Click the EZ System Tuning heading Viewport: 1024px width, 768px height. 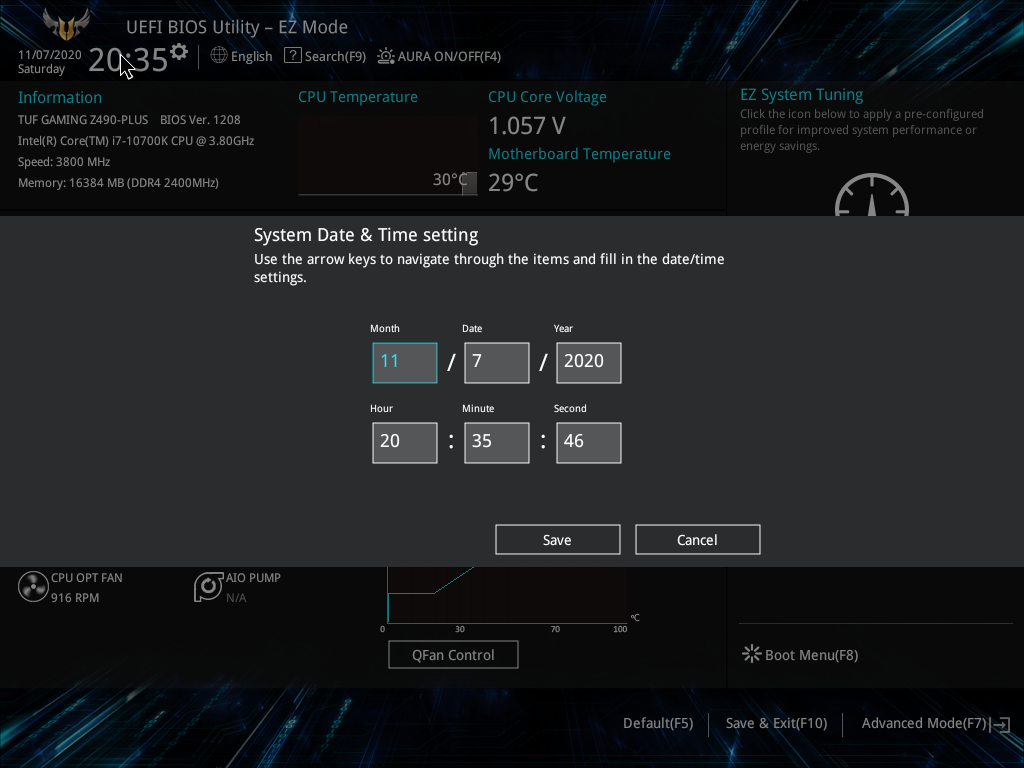[x=801, y=95]
